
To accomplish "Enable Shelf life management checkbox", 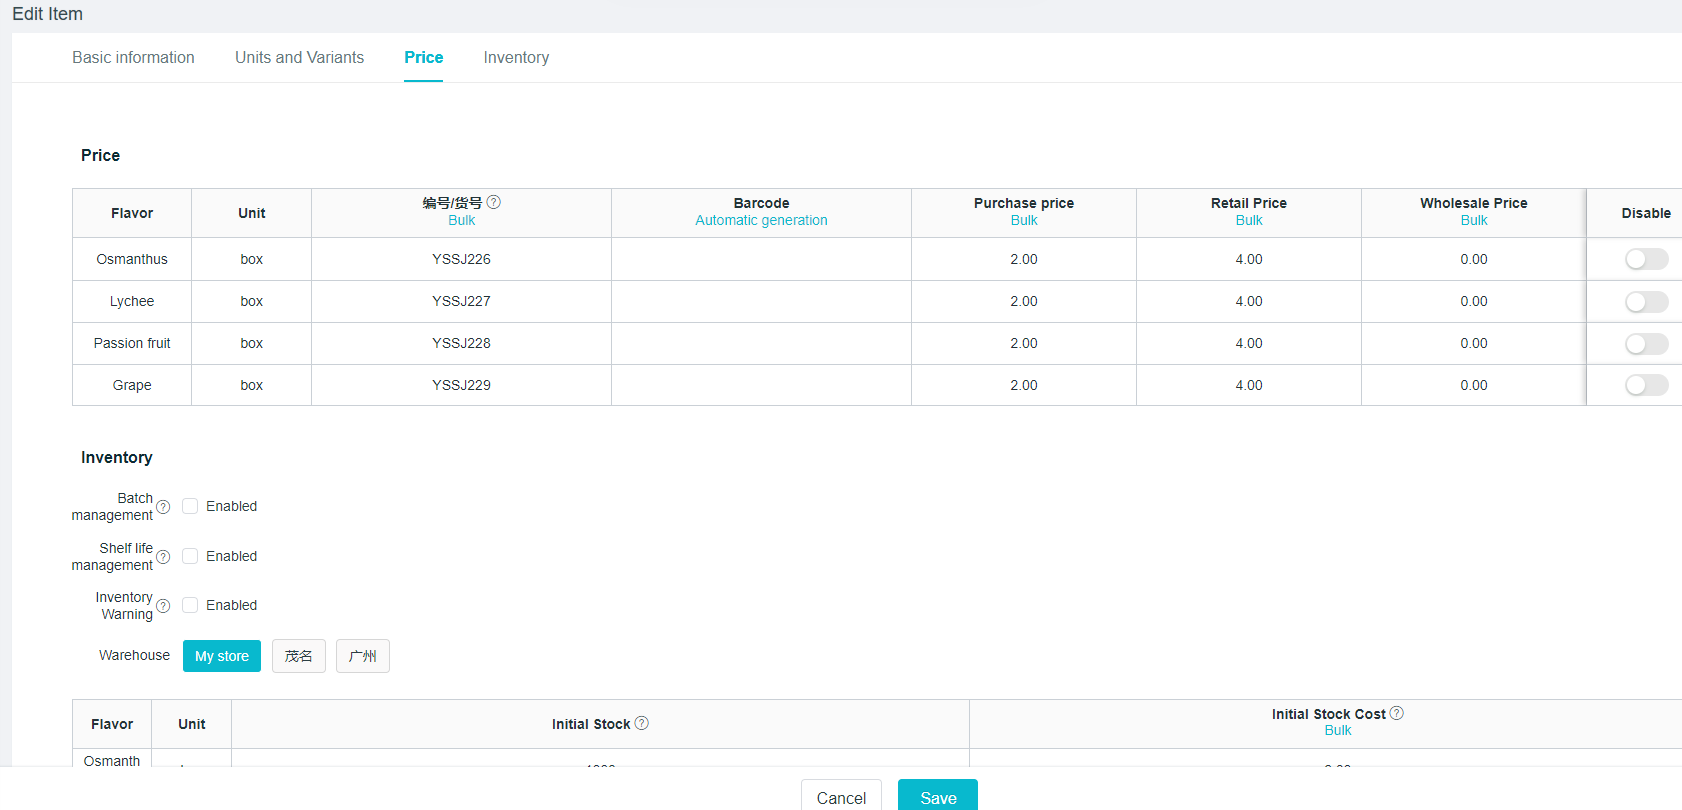I will [x=190, y=556].
